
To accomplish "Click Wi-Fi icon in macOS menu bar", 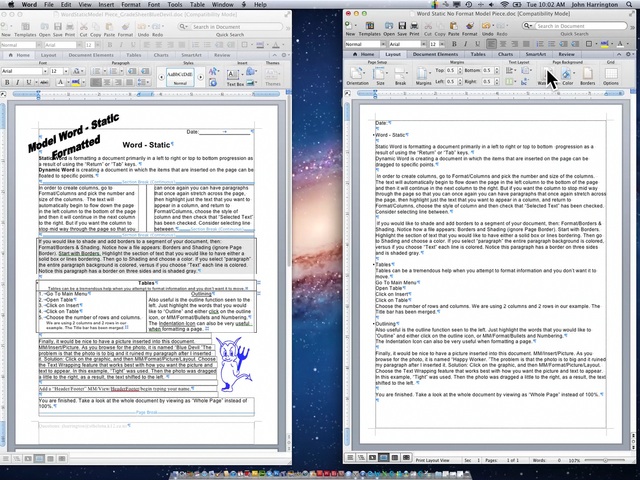I will coord(505,4).
